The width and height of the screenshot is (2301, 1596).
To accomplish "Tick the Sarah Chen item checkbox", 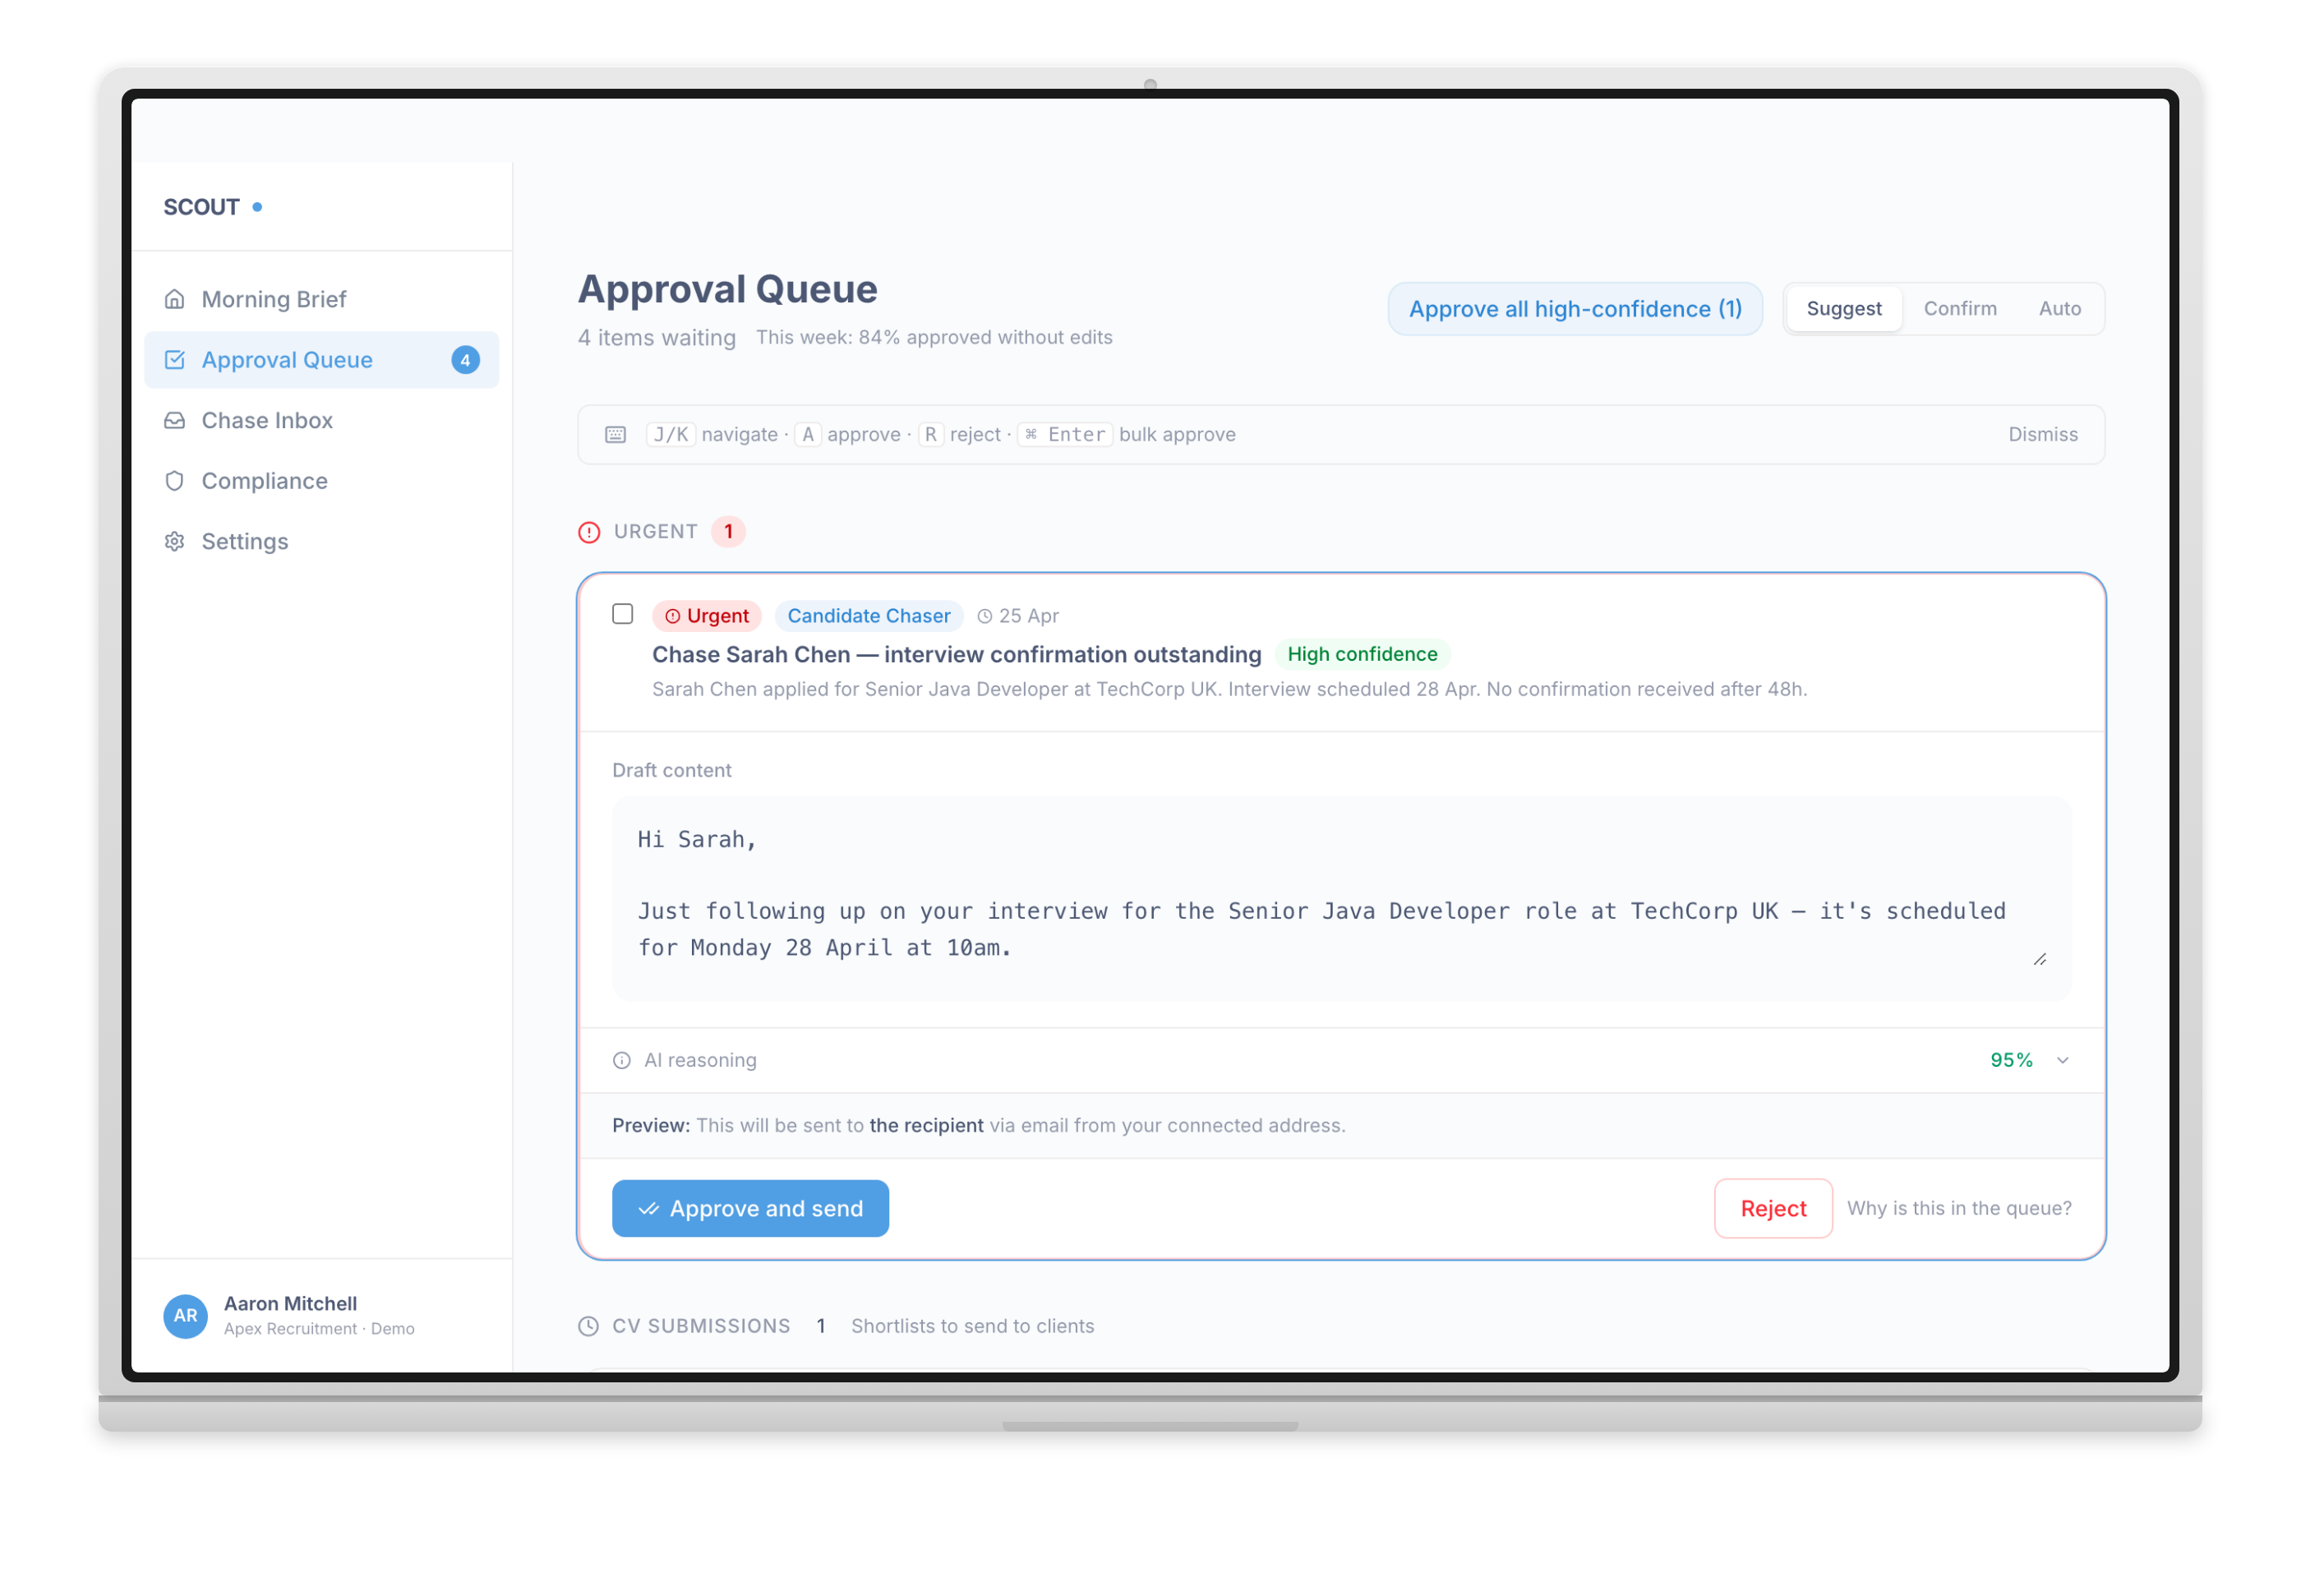I will 622,614.
